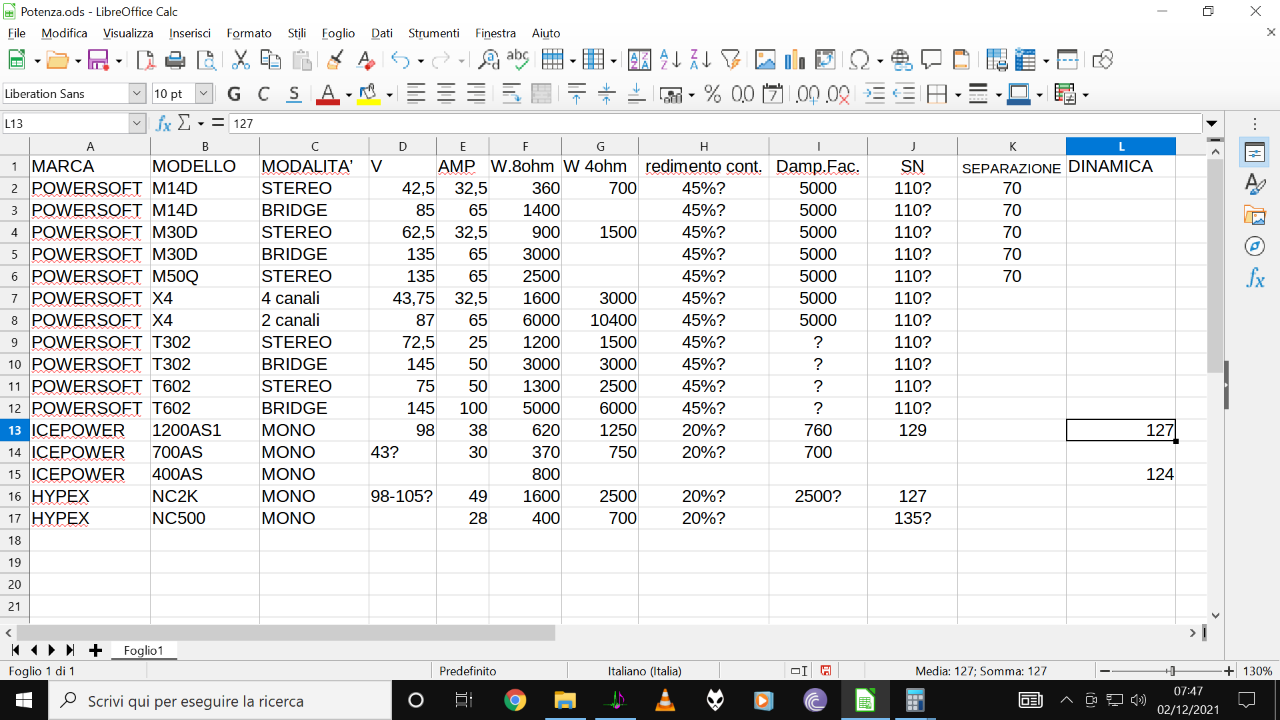Select Sort Ascending icon
The image size is (1280, 720).
point(671,60)
